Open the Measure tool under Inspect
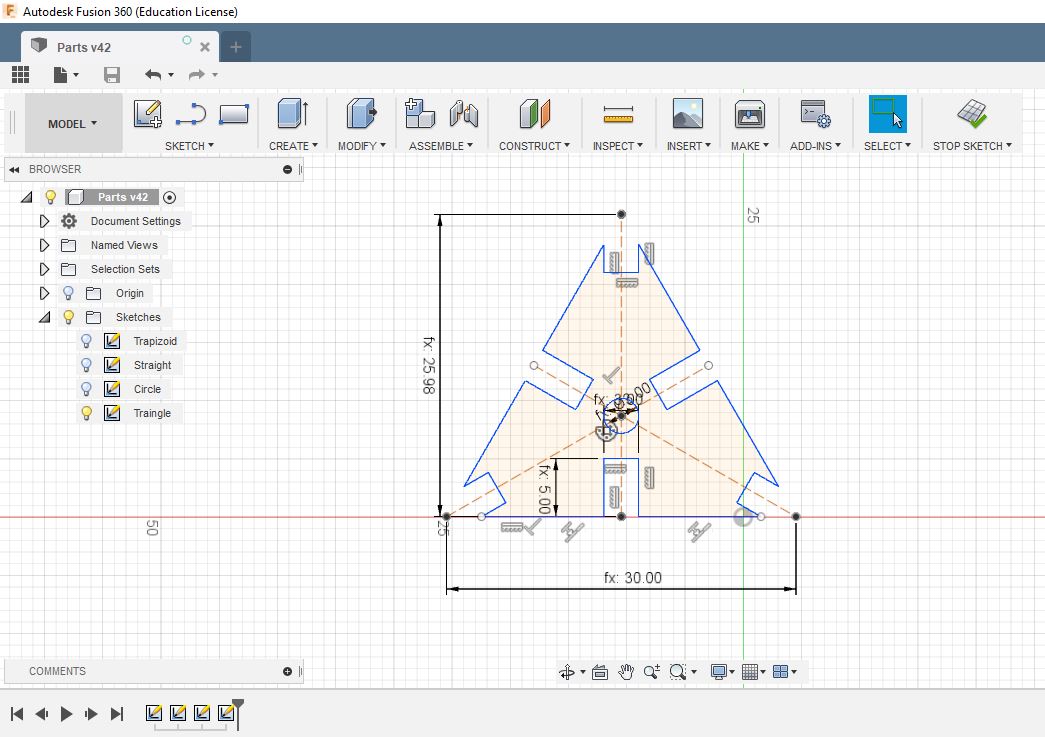Screen dimensions: 1045x737 tap(618, 114)
